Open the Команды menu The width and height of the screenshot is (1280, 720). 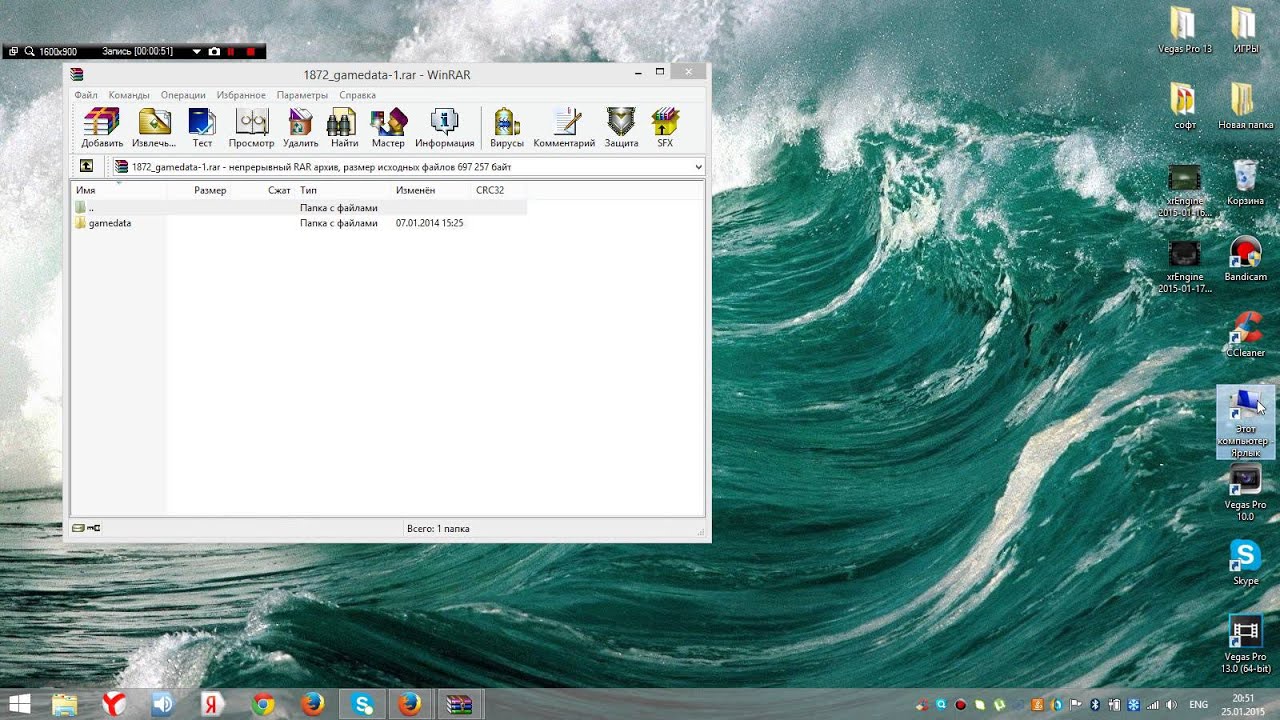coord(129,95)
